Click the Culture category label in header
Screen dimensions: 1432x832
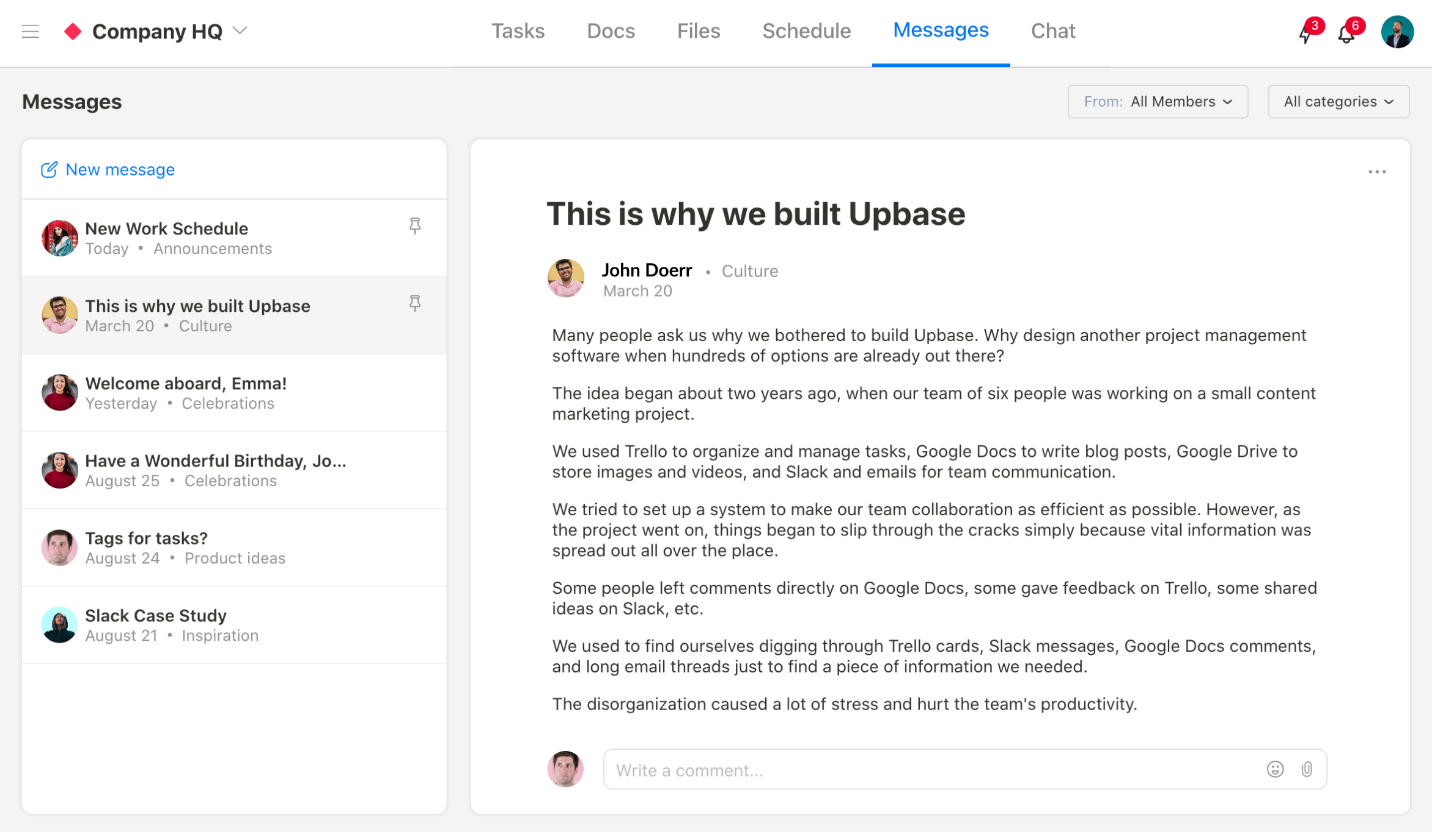(x=750, y=271)
